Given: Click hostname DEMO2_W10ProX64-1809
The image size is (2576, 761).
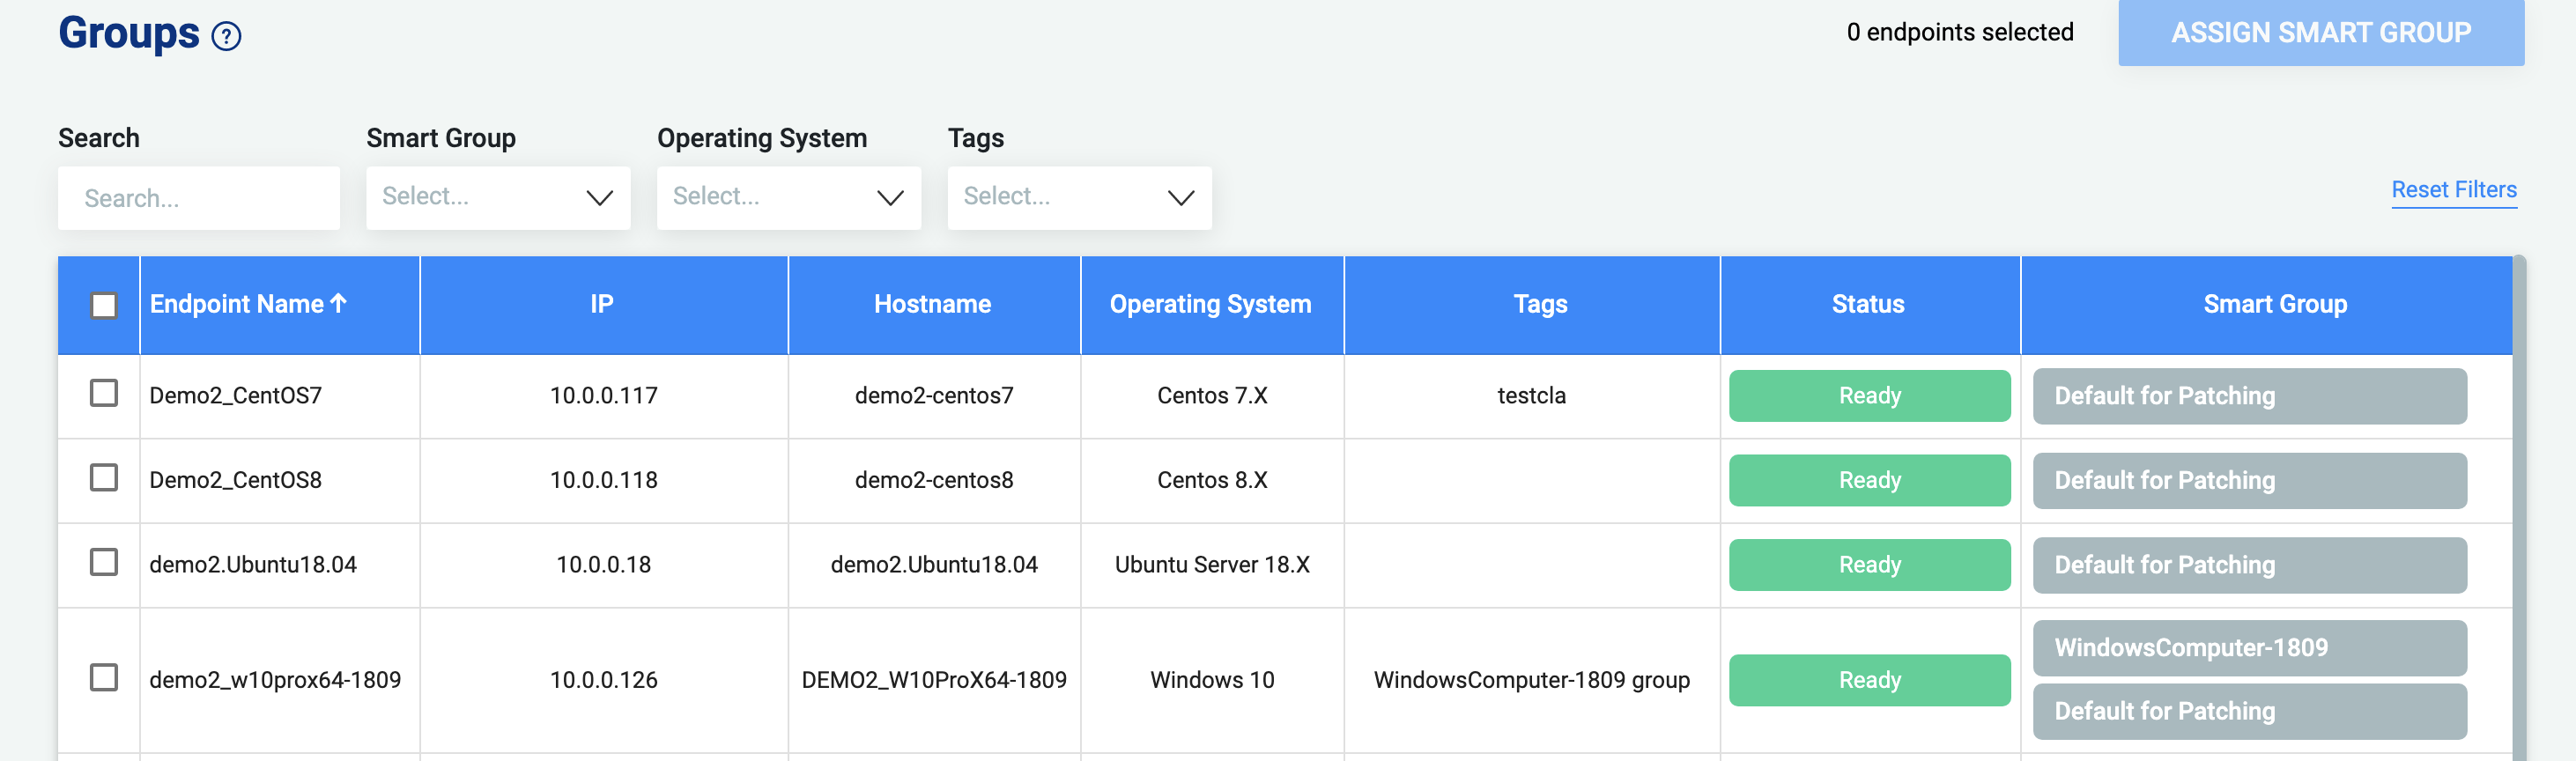Looking at the screenshot, I should coord(933,680).
